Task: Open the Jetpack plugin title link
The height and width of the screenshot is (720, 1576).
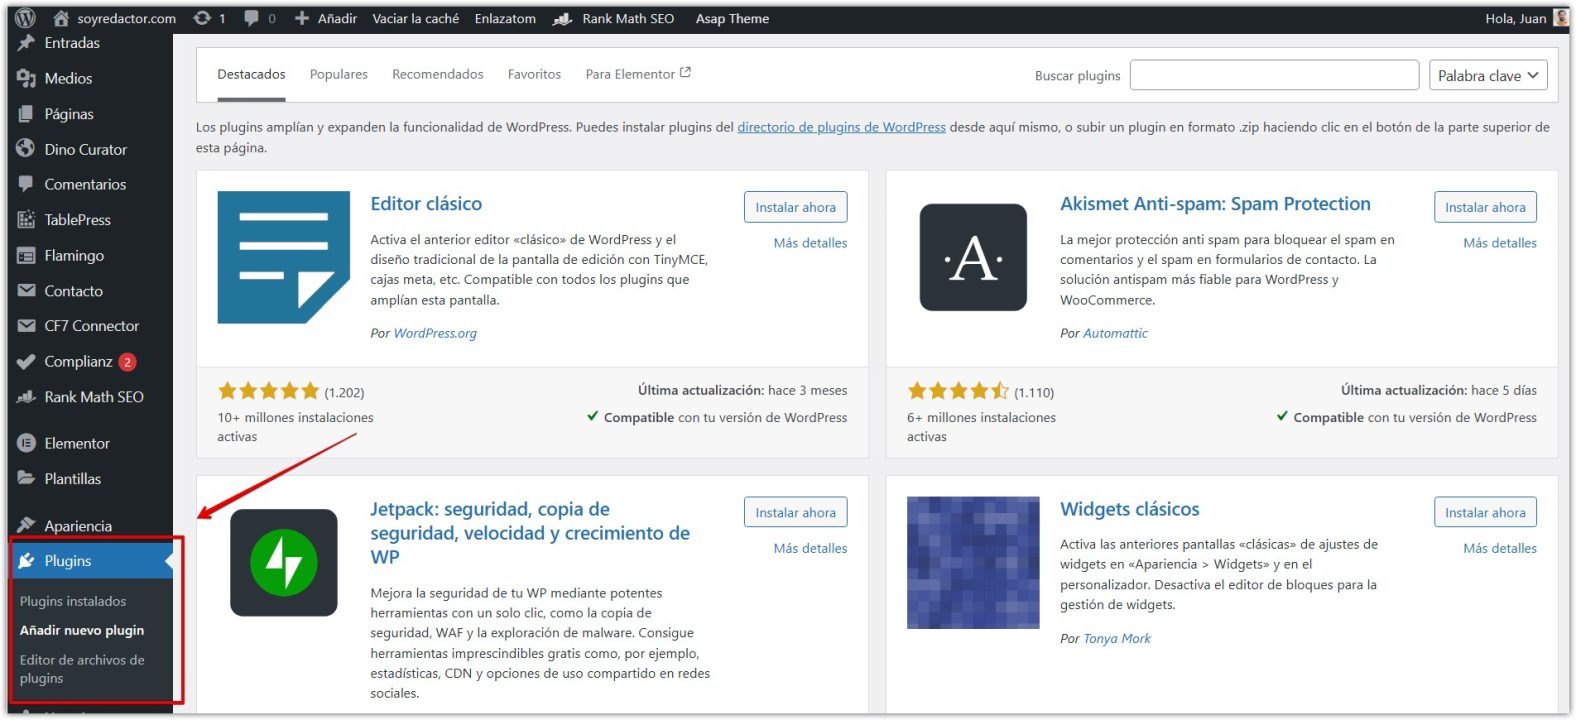Action: click(x=530, y=533)
